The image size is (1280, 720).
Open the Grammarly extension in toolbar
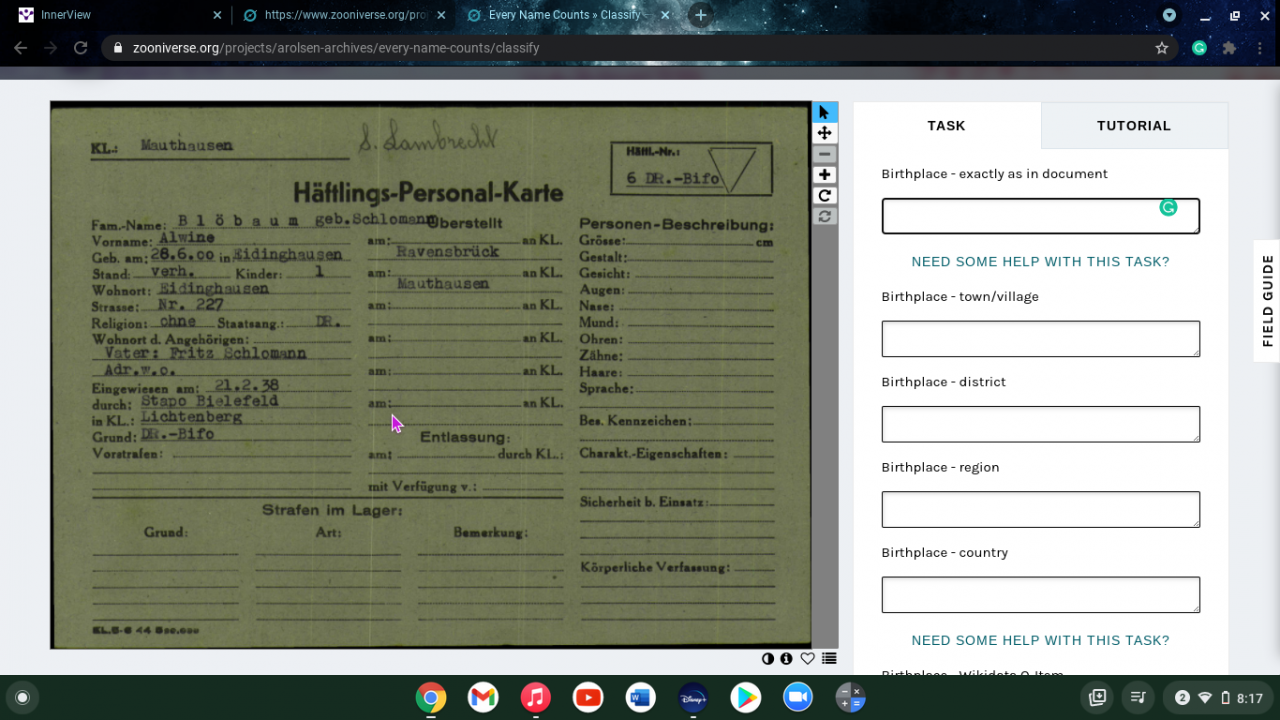click(x=1199, y=48)
